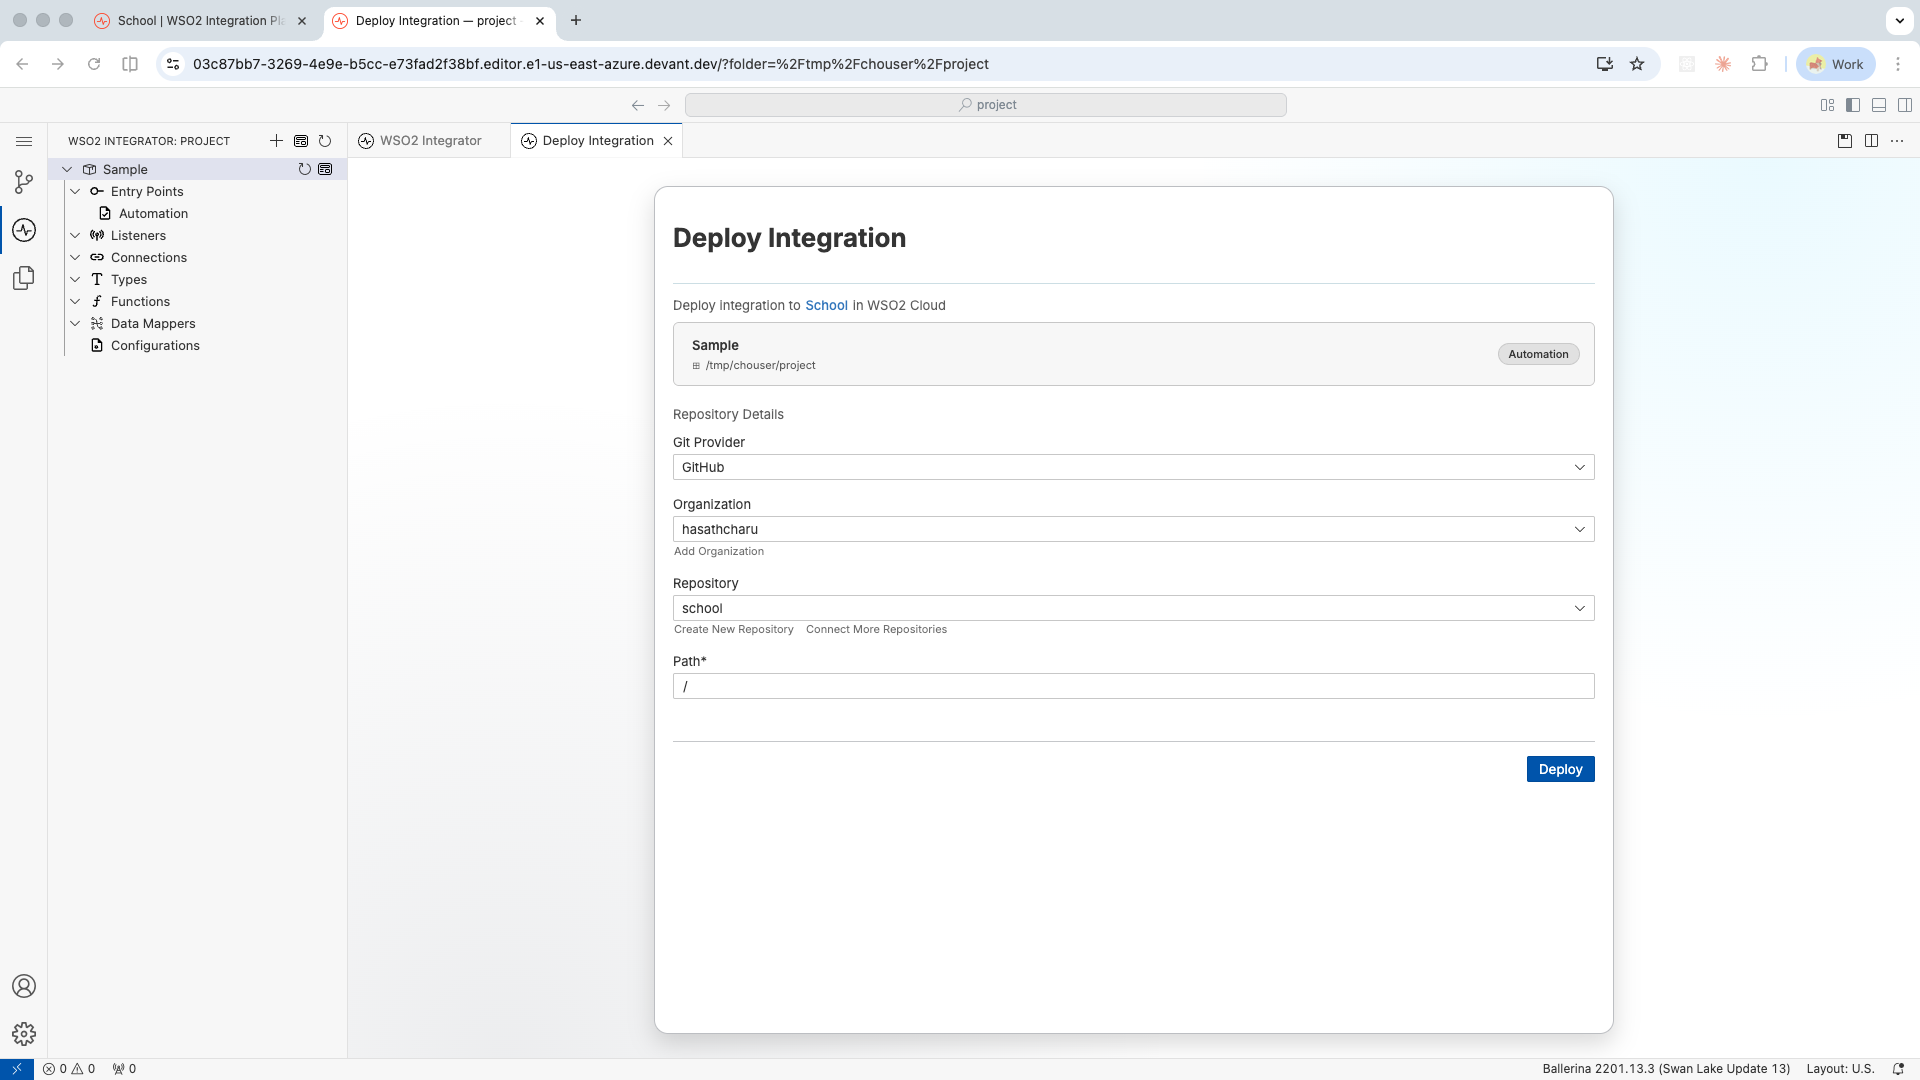Click the customize layout icon

(1827, 105)
